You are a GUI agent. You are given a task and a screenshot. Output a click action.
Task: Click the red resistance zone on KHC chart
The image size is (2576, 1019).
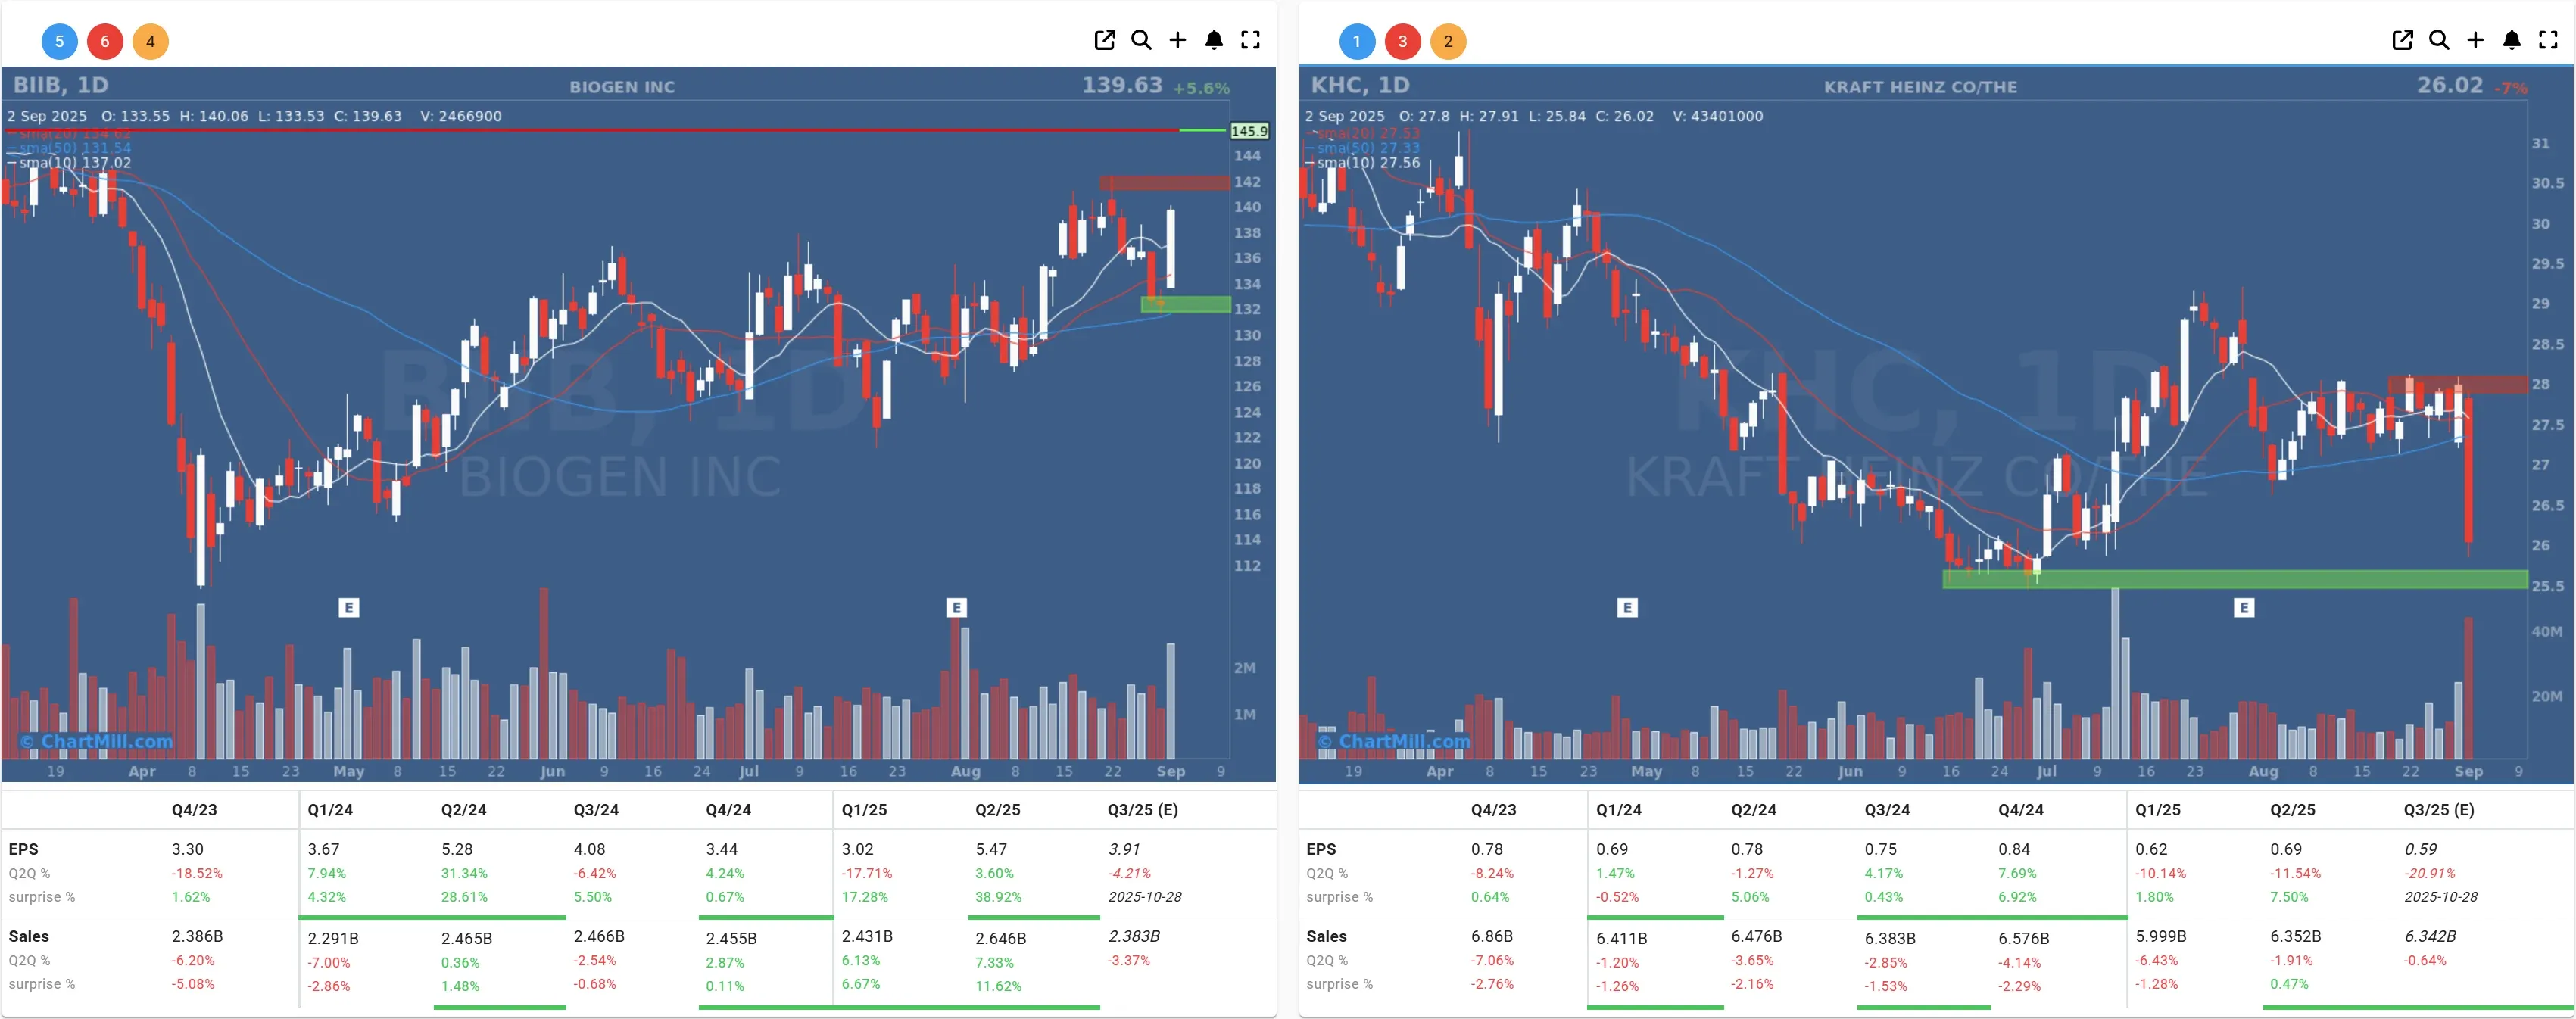pyautogui.click(x=2458, y=384)
